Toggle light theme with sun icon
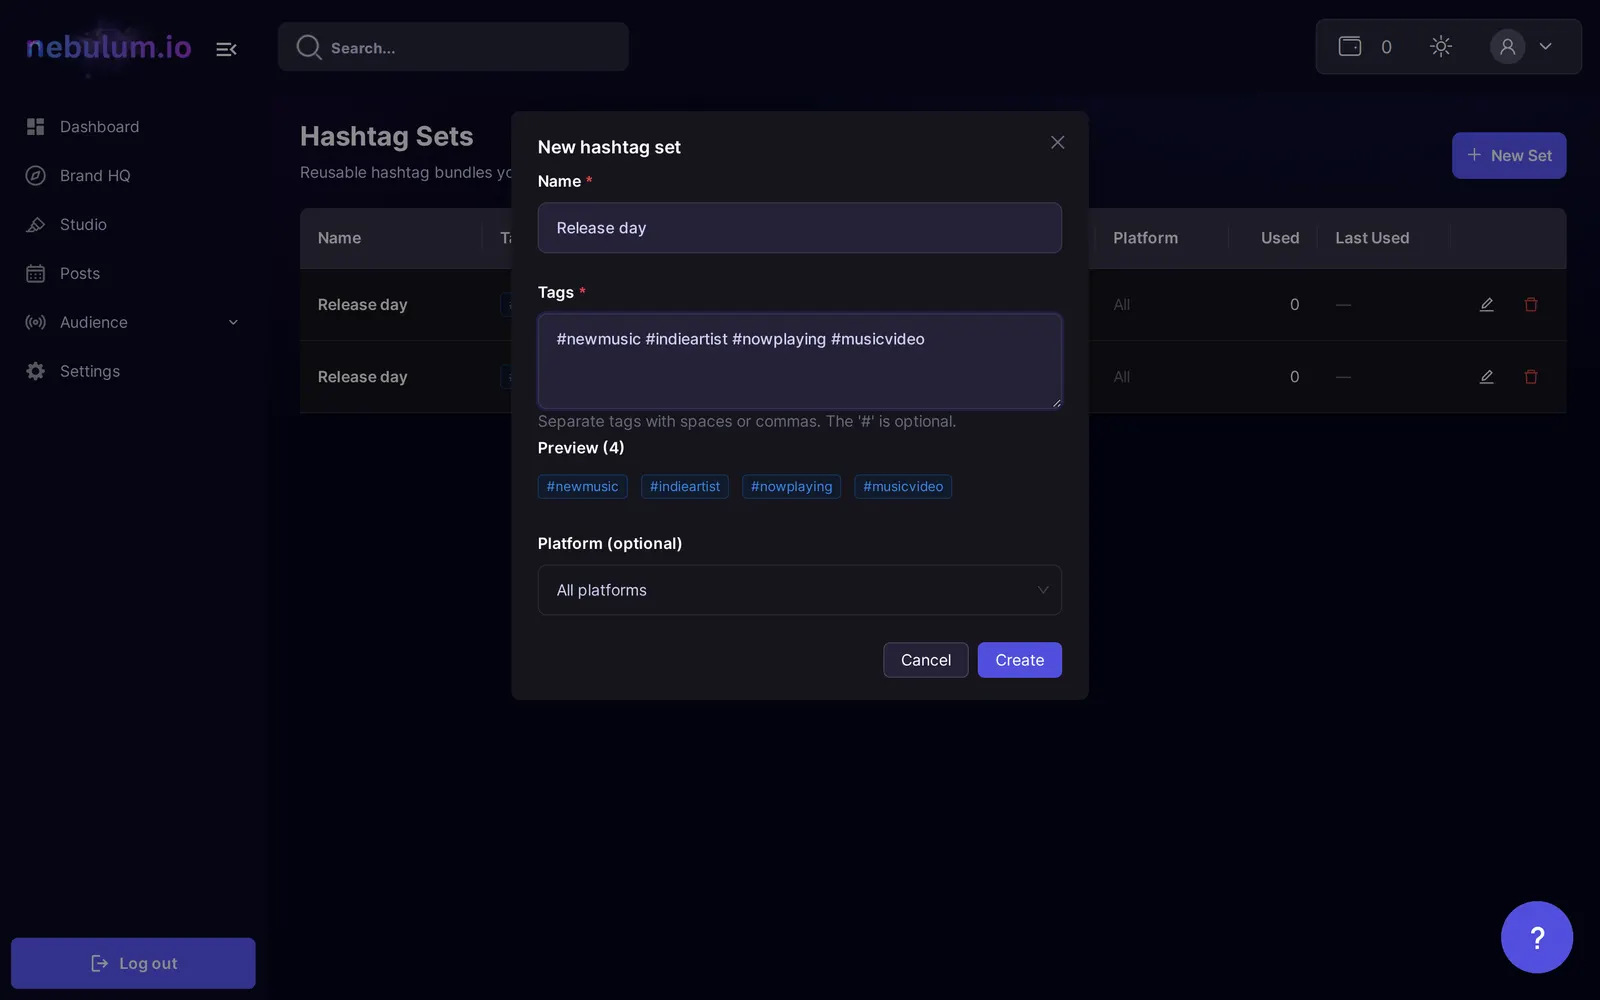Image resolution: width=1600 pixels, height=1000 pixels. (x=1441, y=46)
